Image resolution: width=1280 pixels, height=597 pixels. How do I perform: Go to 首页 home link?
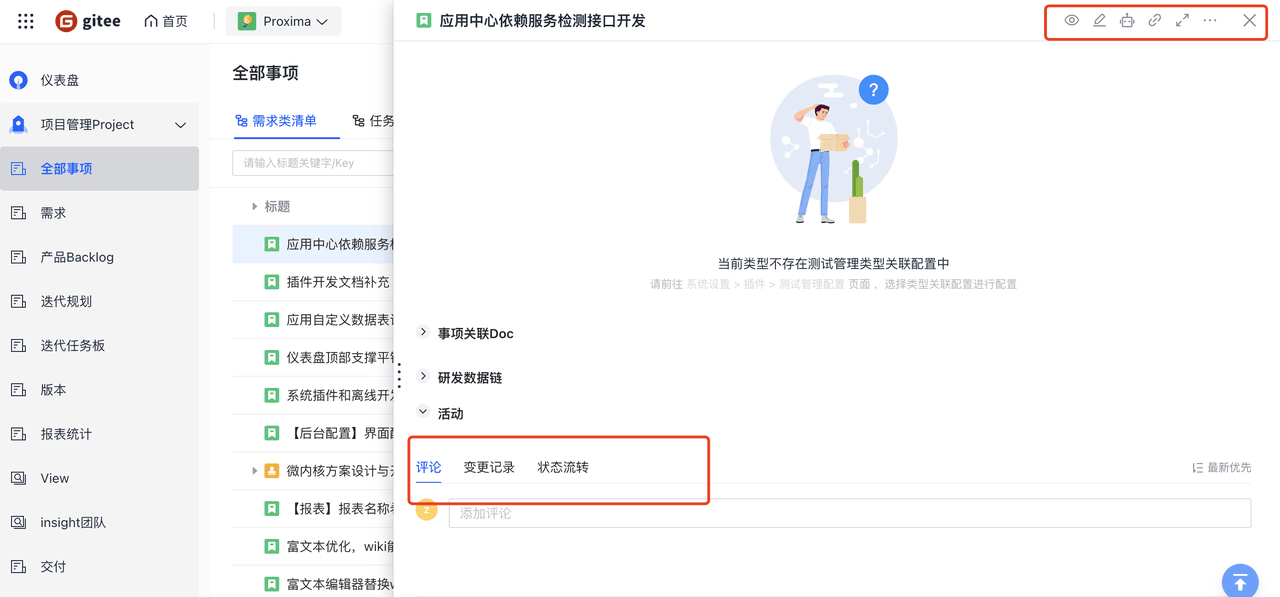point(166,21)
